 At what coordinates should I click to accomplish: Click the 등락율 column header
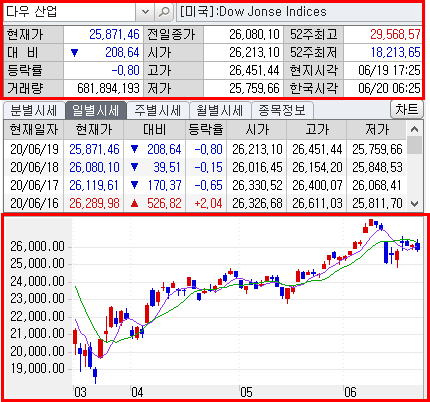click(206, 130)
